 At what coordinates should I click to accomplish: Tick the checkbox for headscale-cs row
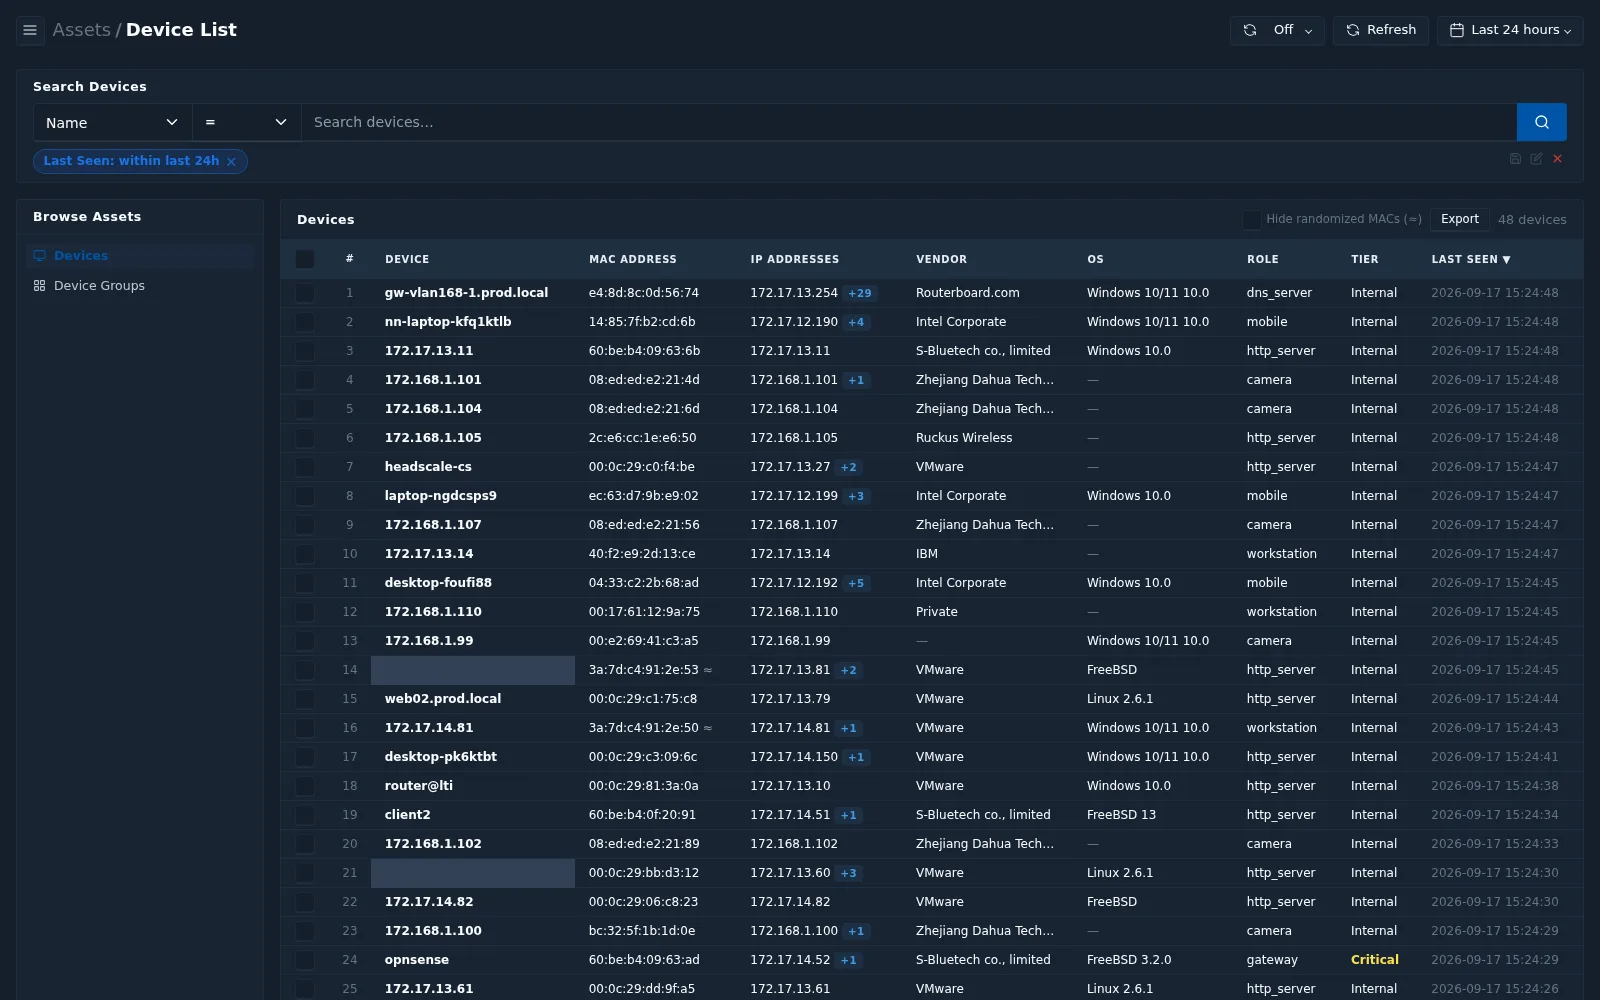pos(305,467)
